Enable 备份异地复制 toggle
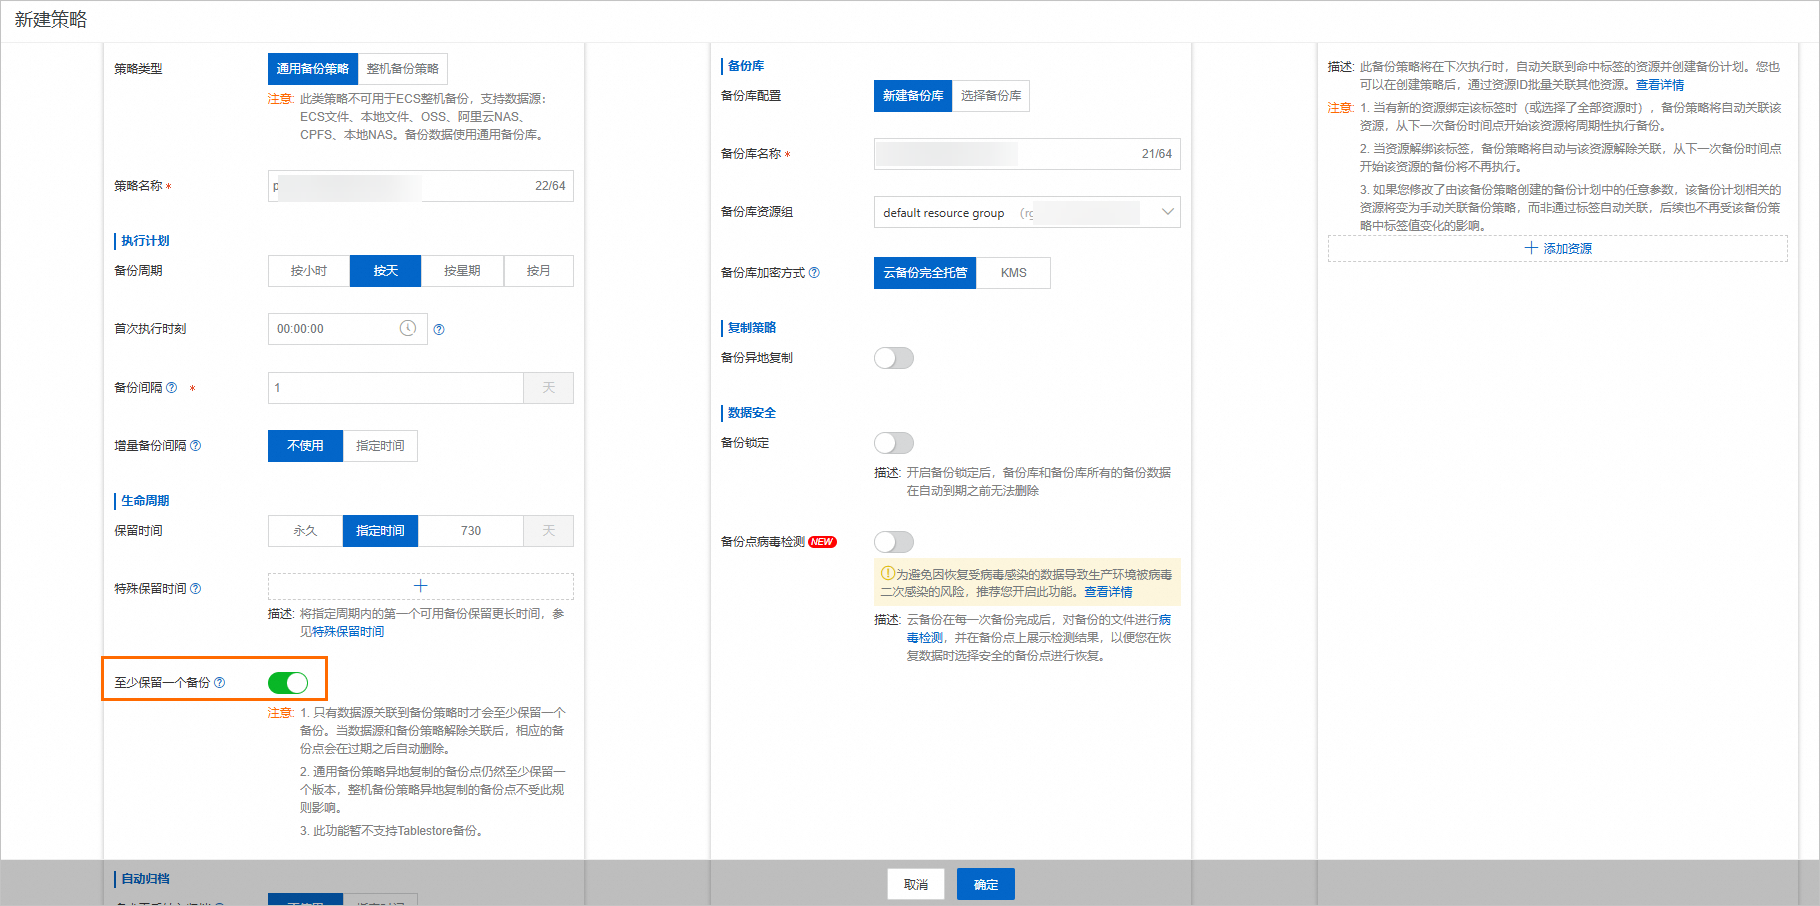Screen dimensions: 1820x906 894,358
